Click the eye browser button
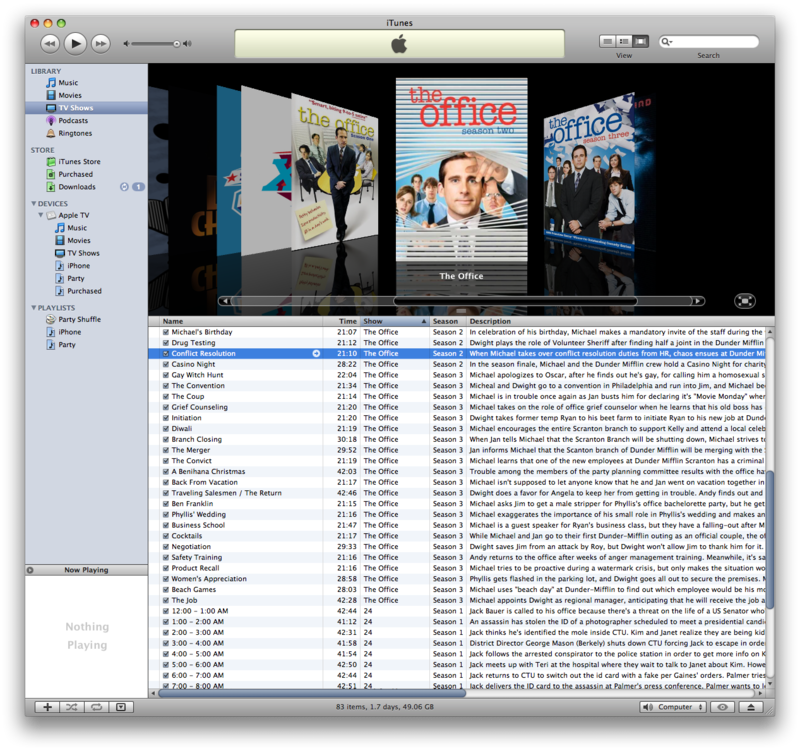 722,707
